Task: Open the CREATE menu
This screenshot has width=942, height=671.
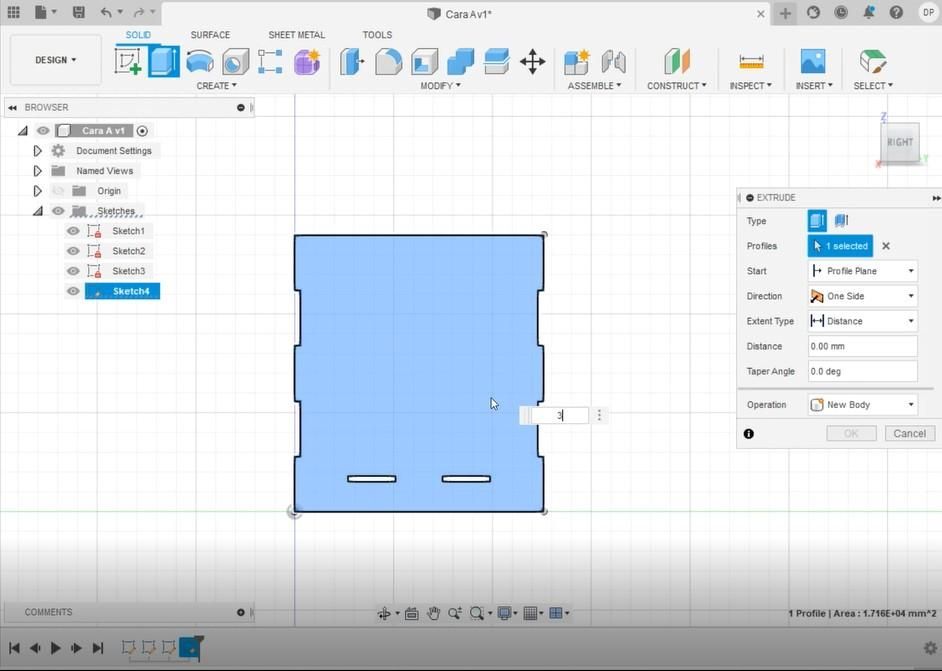Action: [216, 86]
